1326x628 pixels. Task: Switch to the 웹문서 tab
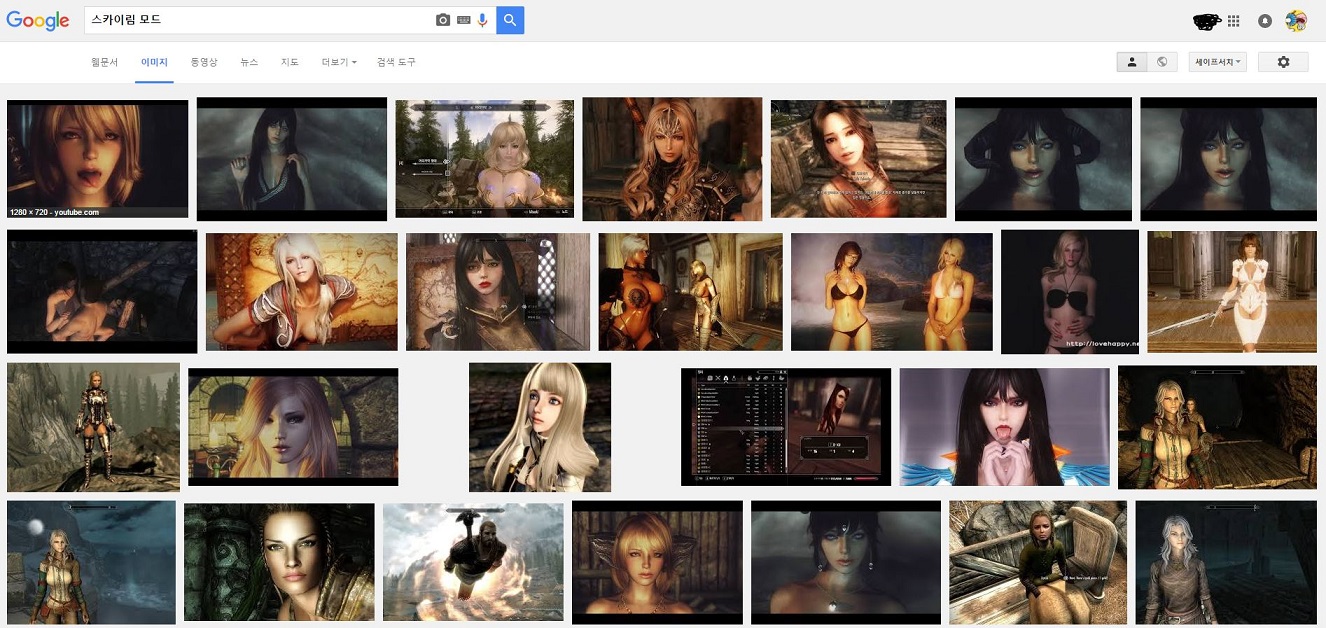[x=104, y=62]
